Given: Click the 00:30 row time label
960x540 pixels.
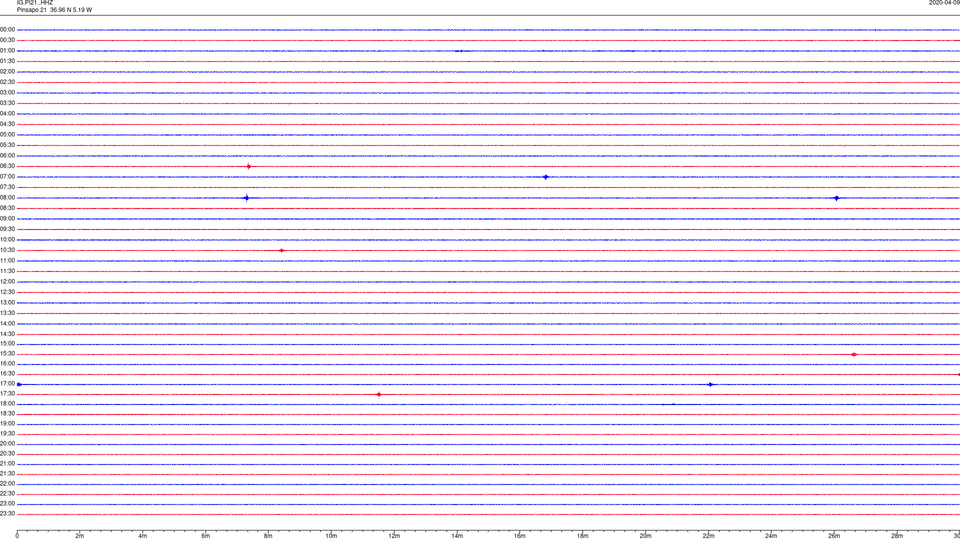Looking at the screenshot, I should 7,40.
